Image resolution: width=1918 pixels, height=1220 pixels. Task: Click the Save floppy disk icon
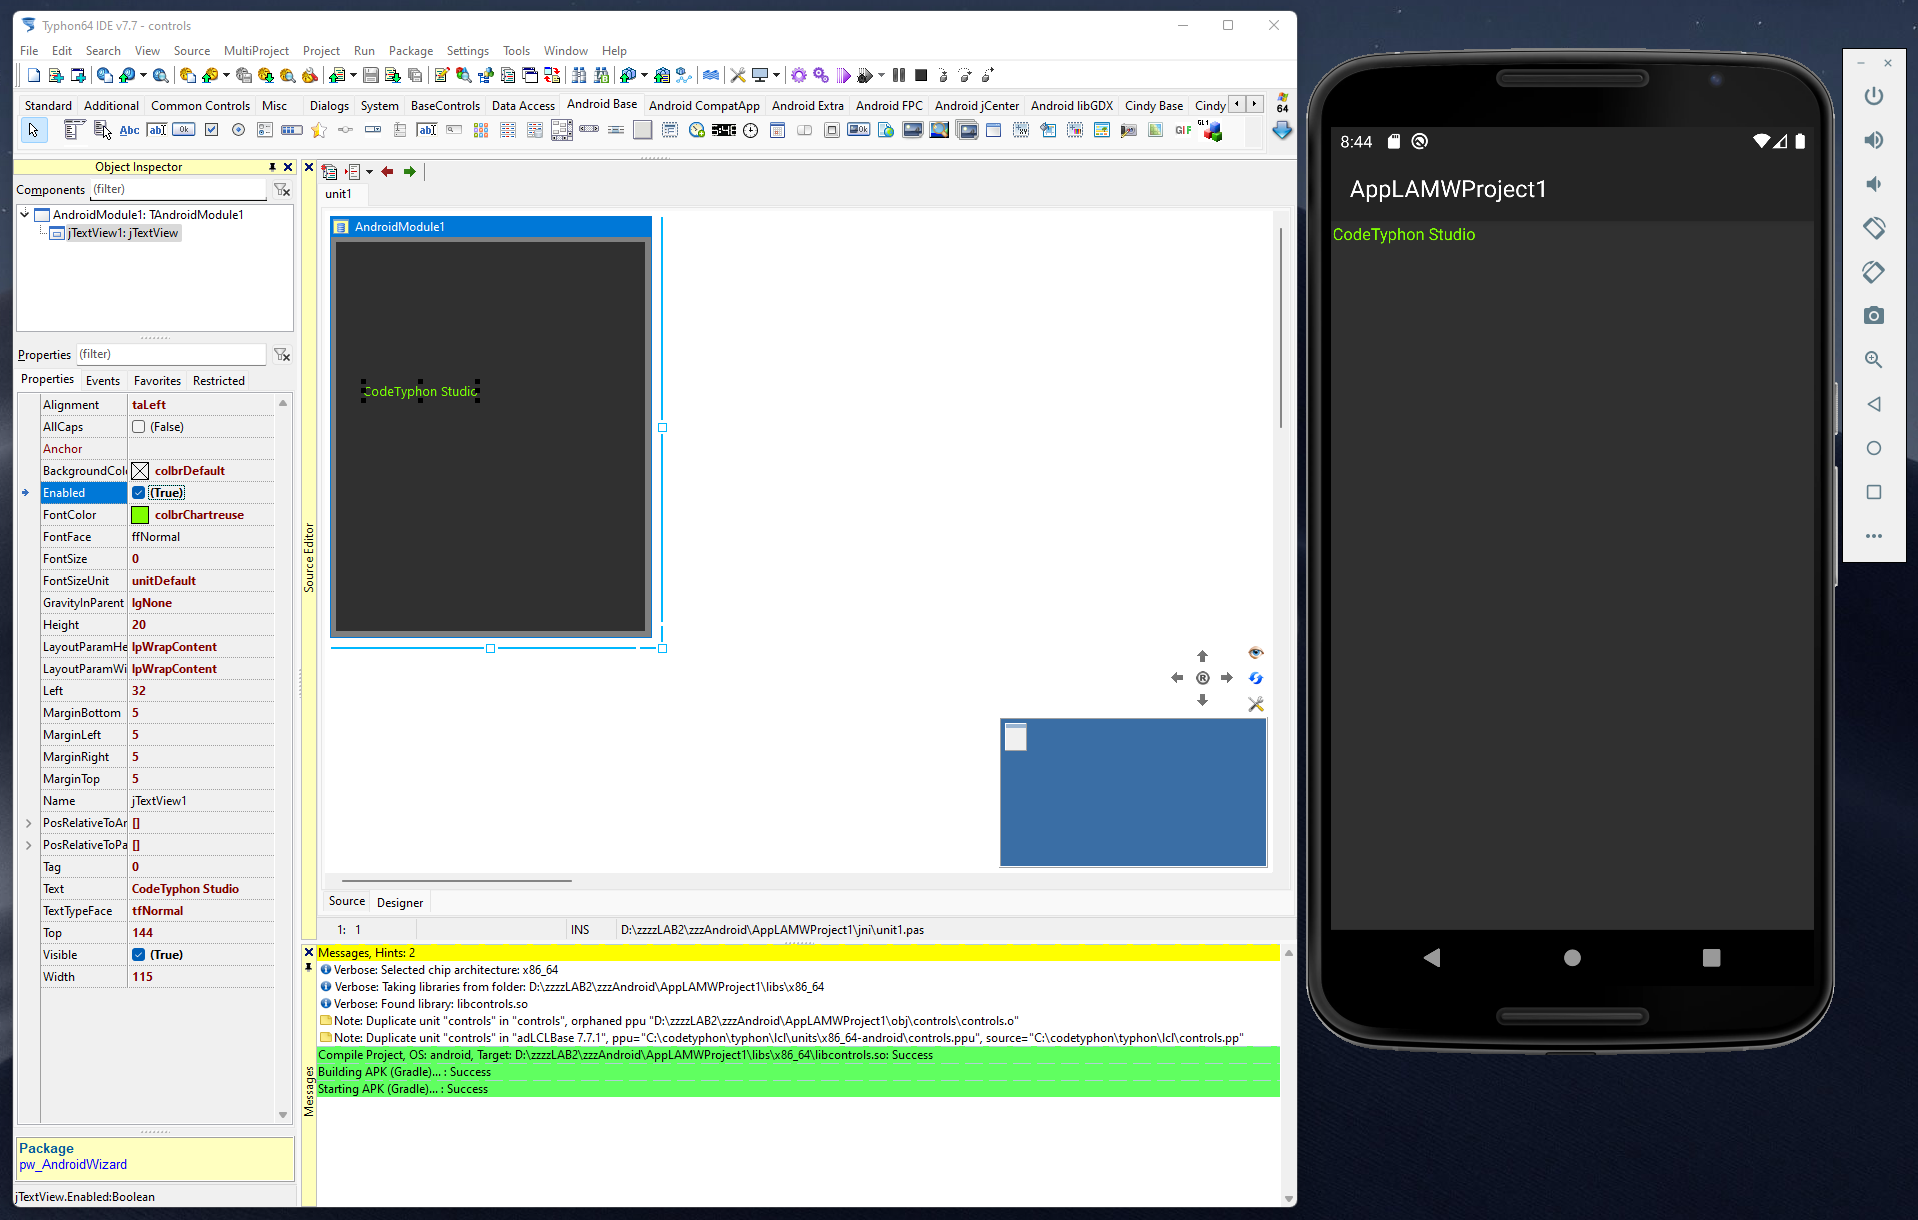[370, 75]
